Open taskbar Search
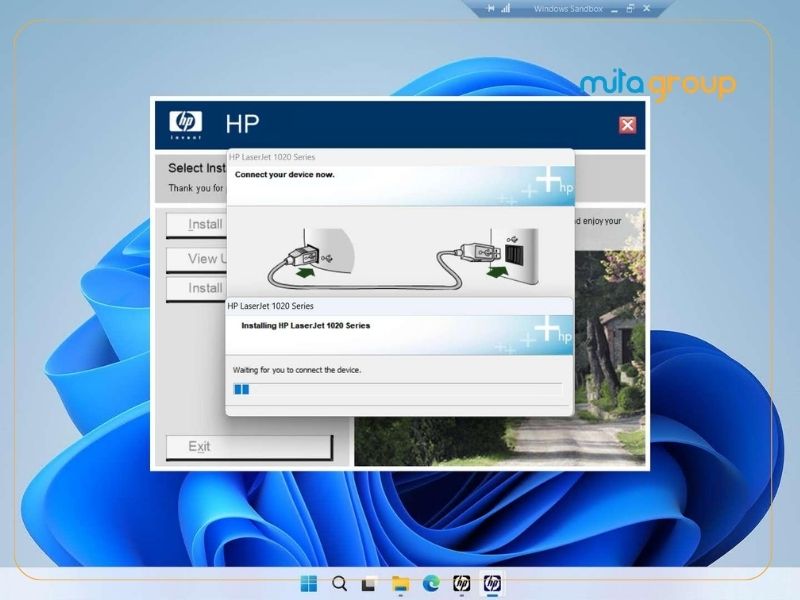 pyautogui.click(x=339, y=583)
